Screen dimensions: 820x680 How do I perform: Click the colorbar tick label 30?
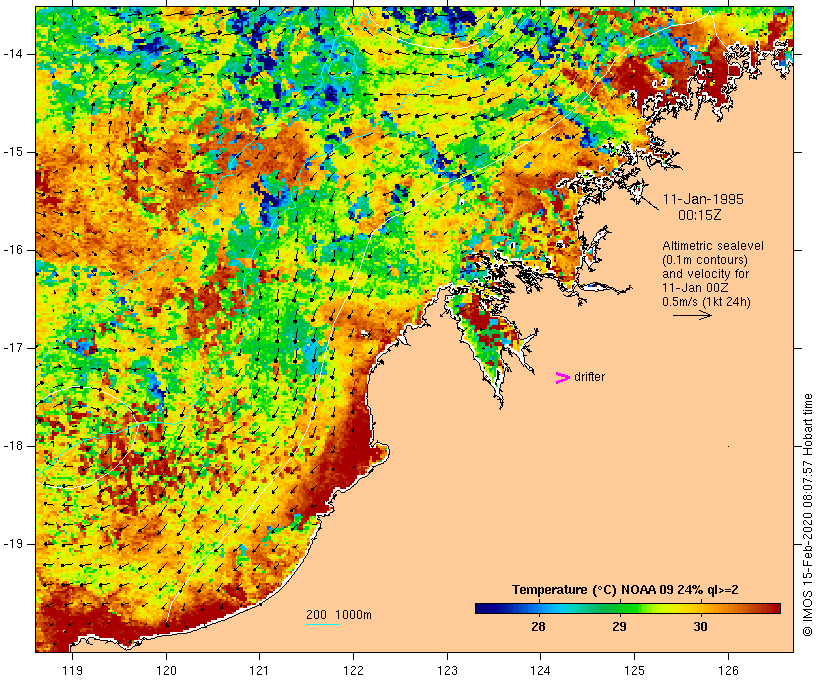point(700,626)
